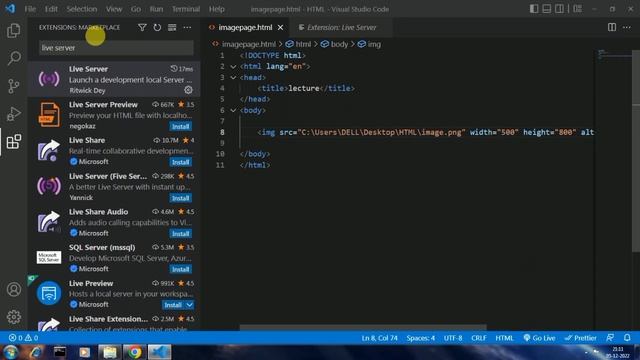Open the File menu
This screenshot has width=640, height=360.
[30, 9]
